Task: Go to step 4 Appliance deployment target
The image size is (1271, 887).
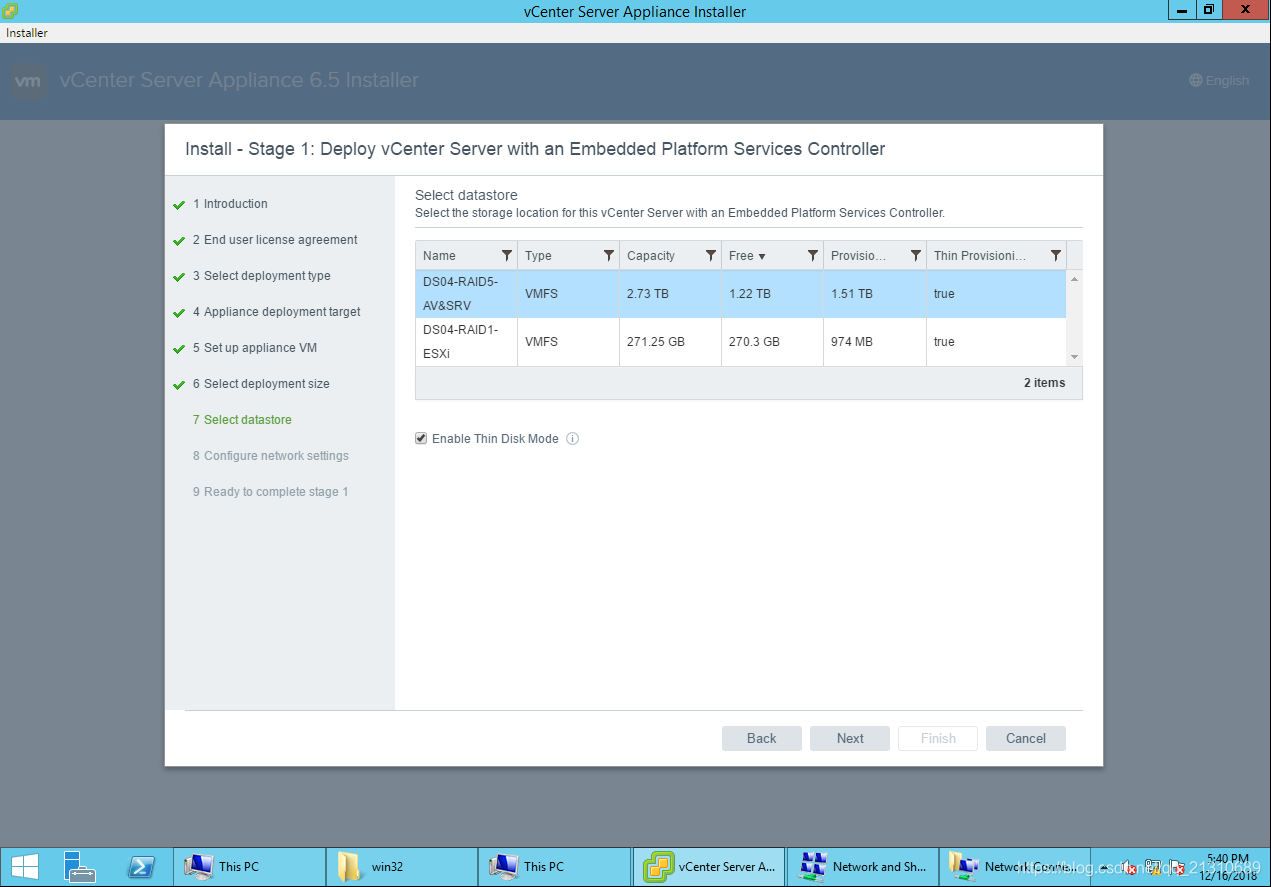Action: [x=277, y=312]
